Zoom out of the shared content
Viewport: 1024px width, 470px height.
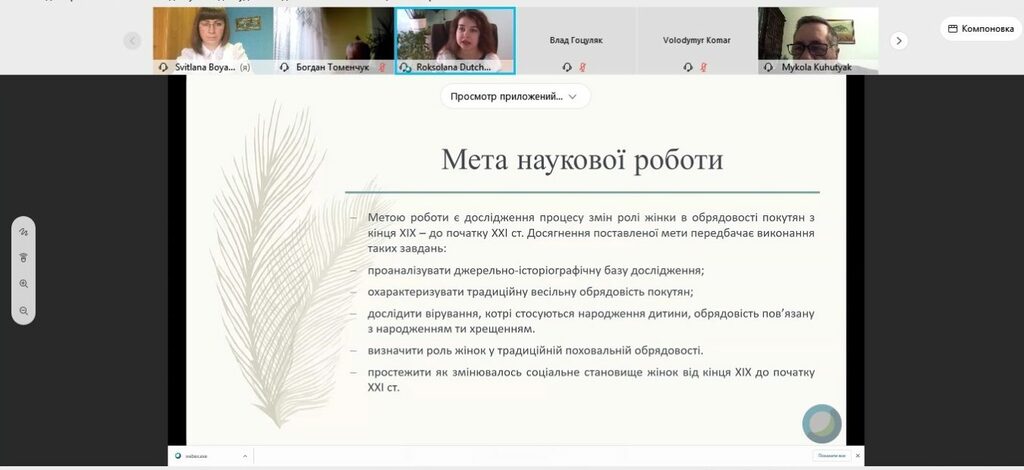(23, 310)
